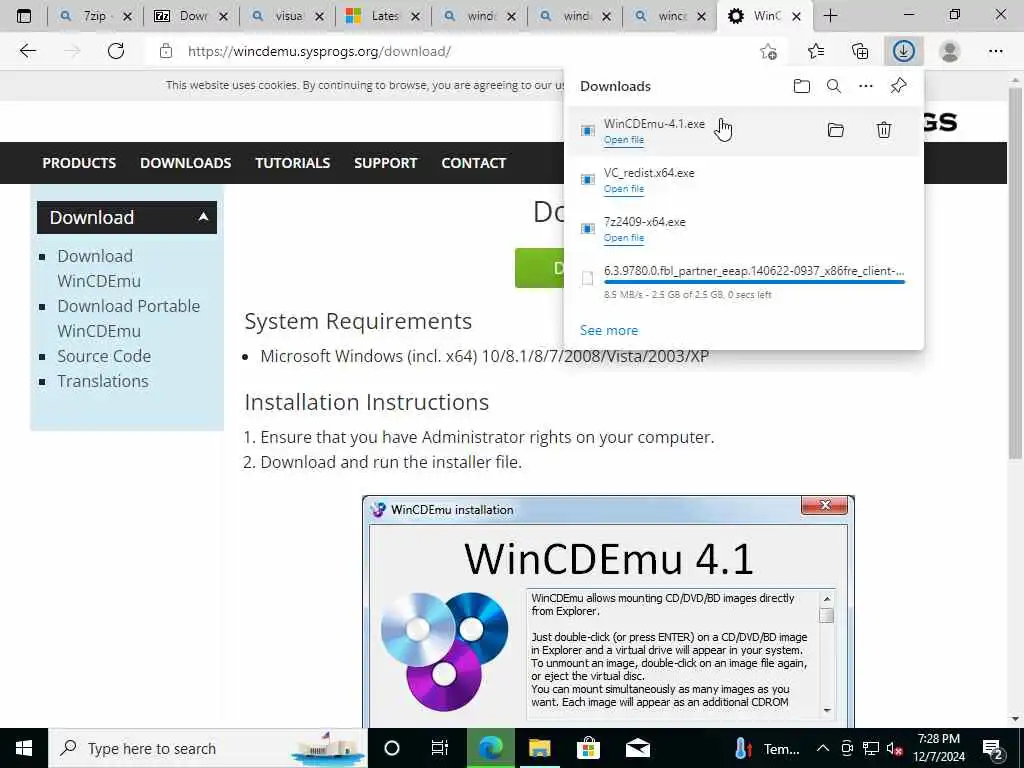Open file link under WinCDEmu-4.1.exe
Viewport: 1024px width, 768px height.
coord(624,140)
